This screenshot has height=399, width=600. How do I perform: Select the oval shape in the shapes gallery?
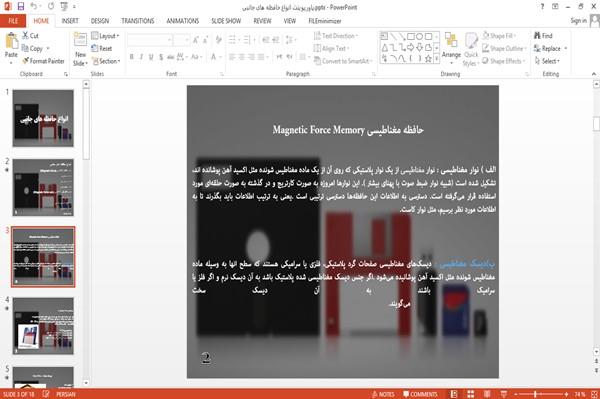pos(419,36)
